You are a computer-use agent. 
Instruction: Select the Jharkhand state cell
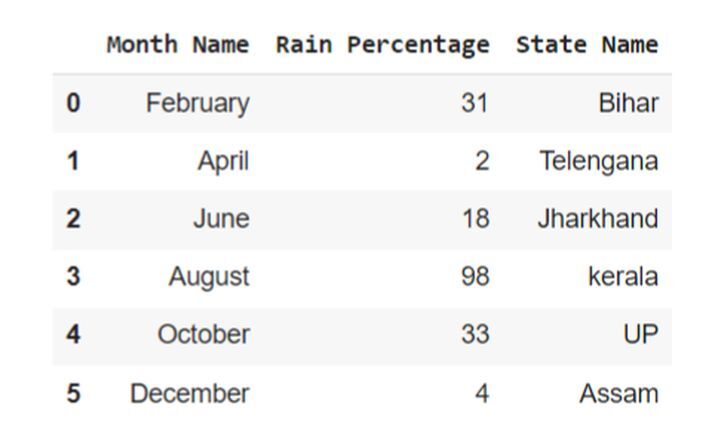tap(597, 219)
